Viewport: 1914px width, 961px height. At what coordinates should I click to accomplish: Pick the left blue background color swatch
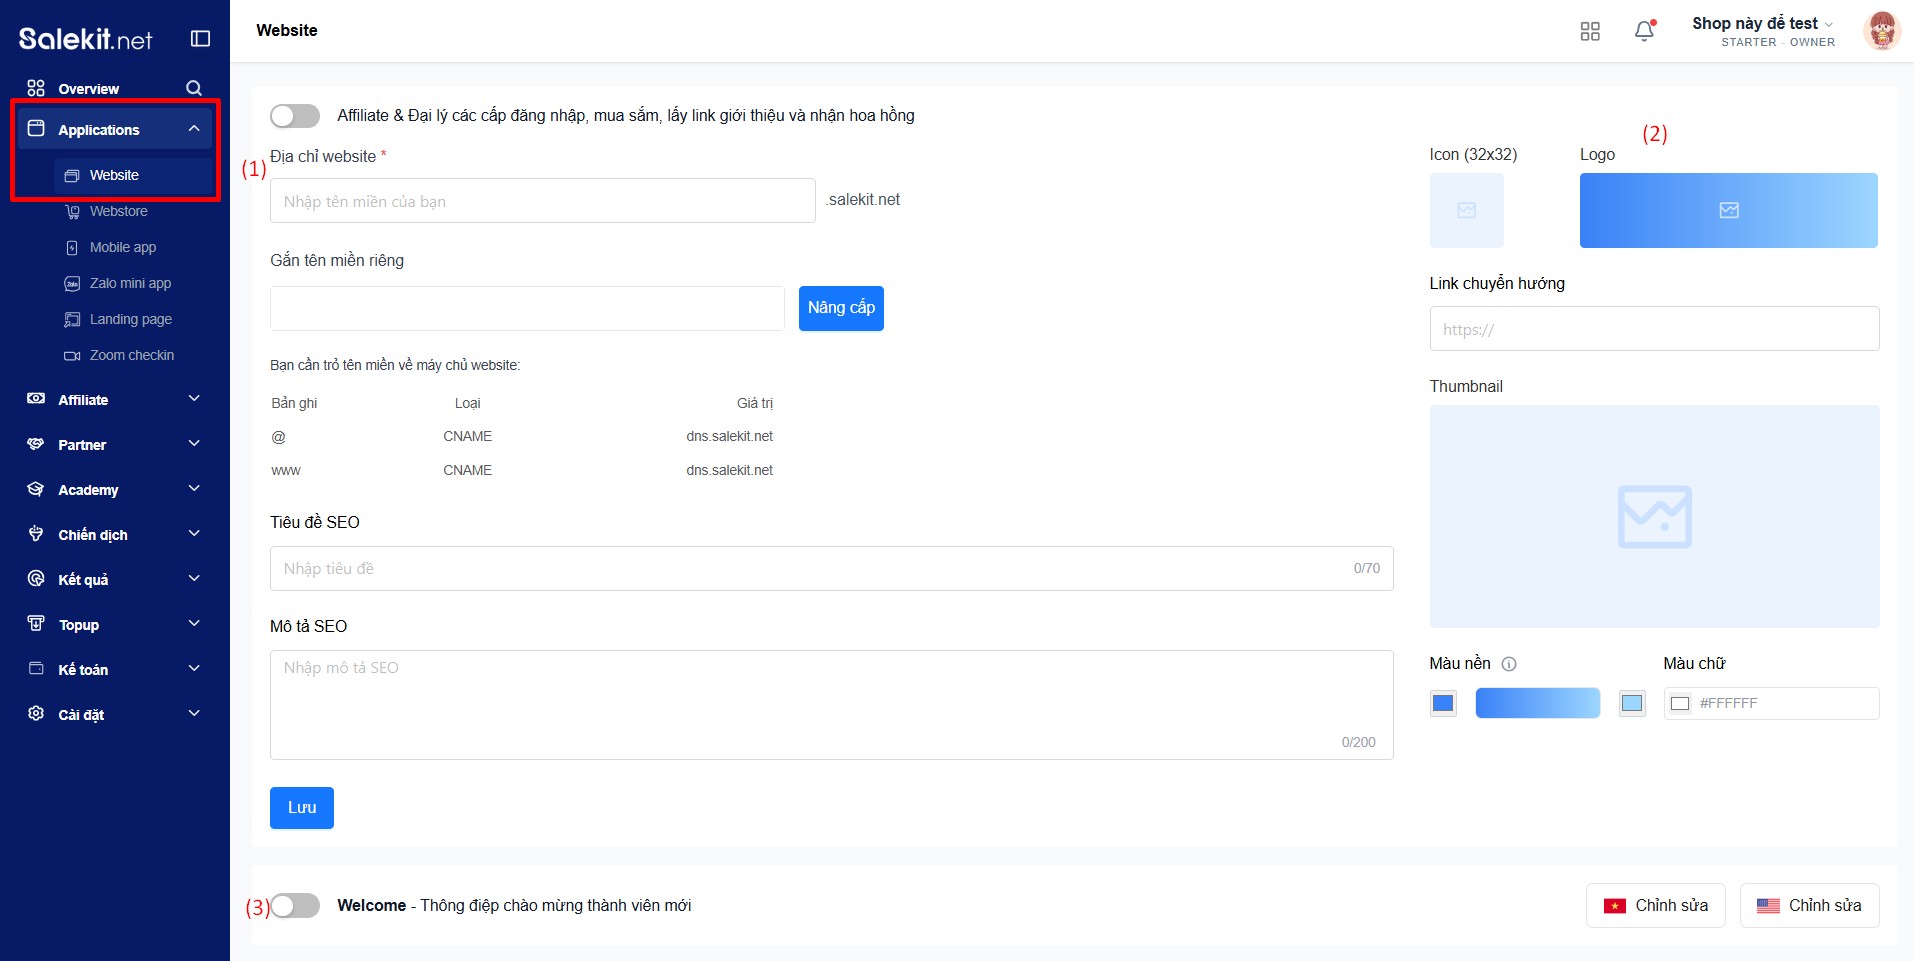click(x=1443, y=704)
